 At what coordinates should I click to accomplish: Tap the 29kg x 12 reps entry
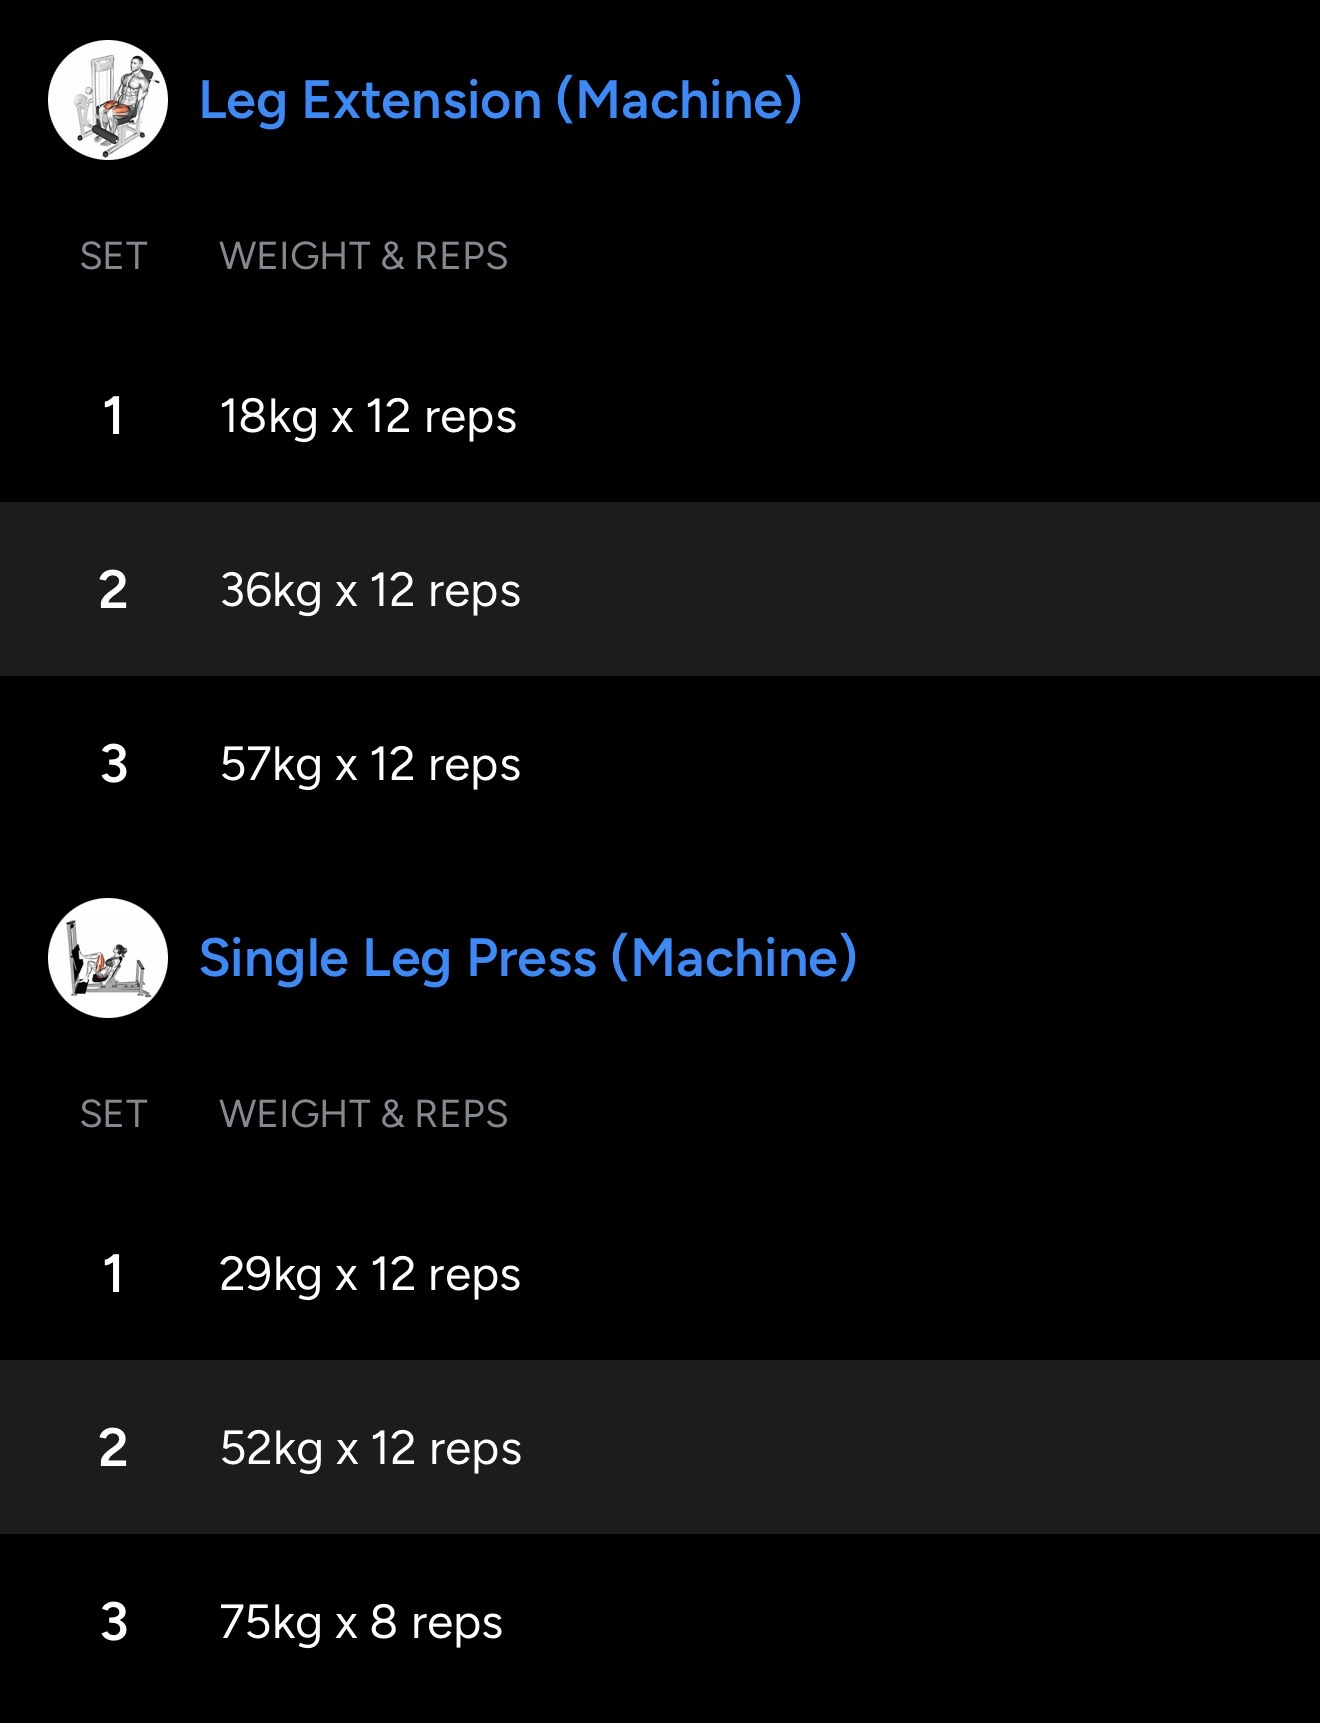point(370,1274)
